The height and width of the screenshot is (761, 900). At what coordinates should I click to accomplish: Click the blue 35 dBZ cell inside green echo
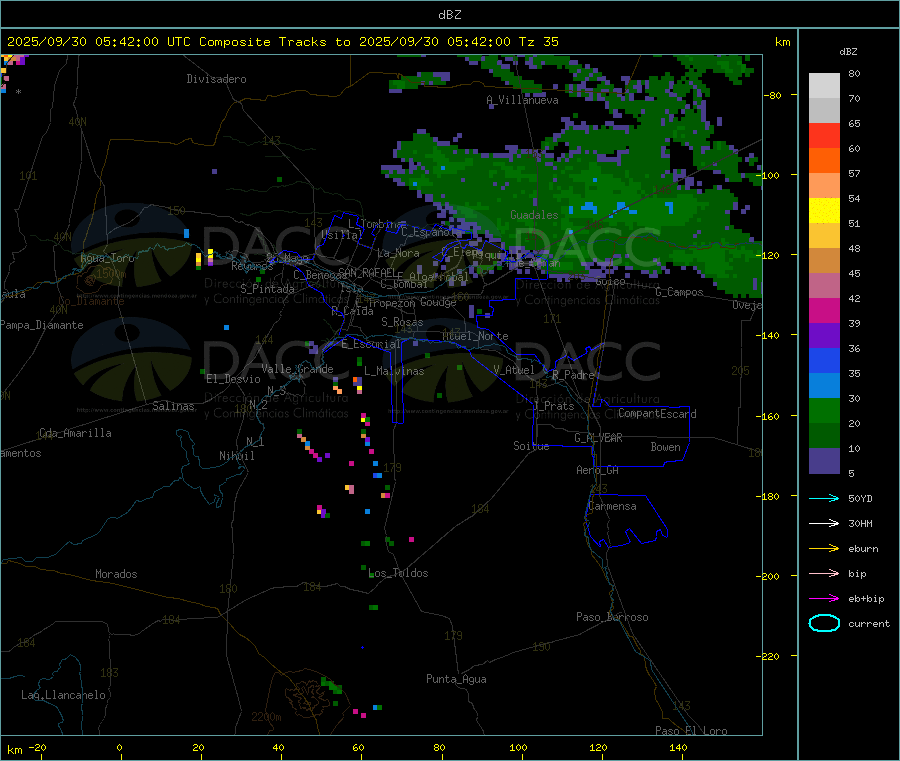[589, 206]
